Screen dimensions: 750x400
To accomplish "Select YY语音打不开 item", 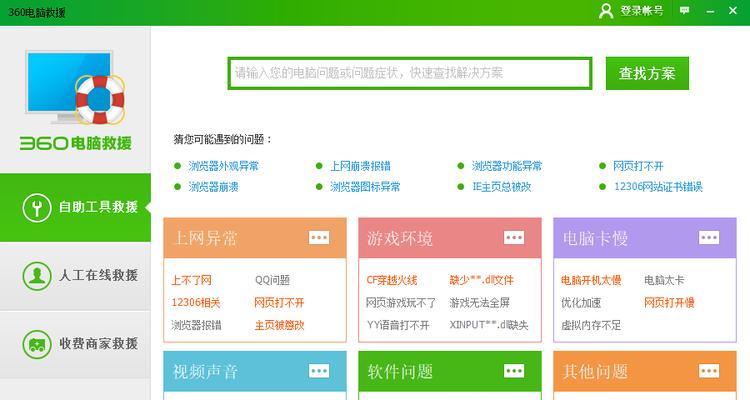I will tap(398, 325).
